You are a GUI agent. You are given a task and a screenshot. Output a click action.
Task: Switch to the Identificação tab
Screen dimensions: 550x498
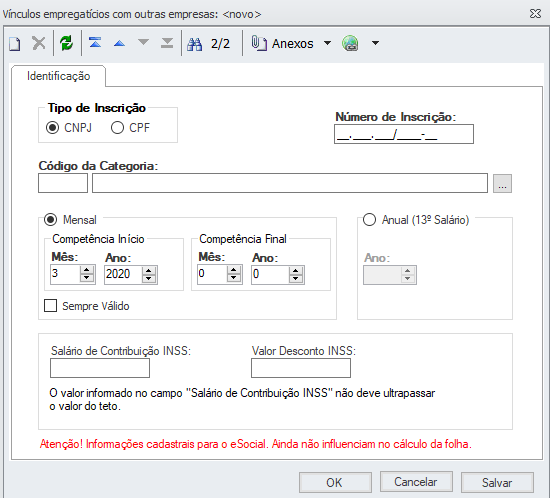pyautogui.click(x=59, y=76)
